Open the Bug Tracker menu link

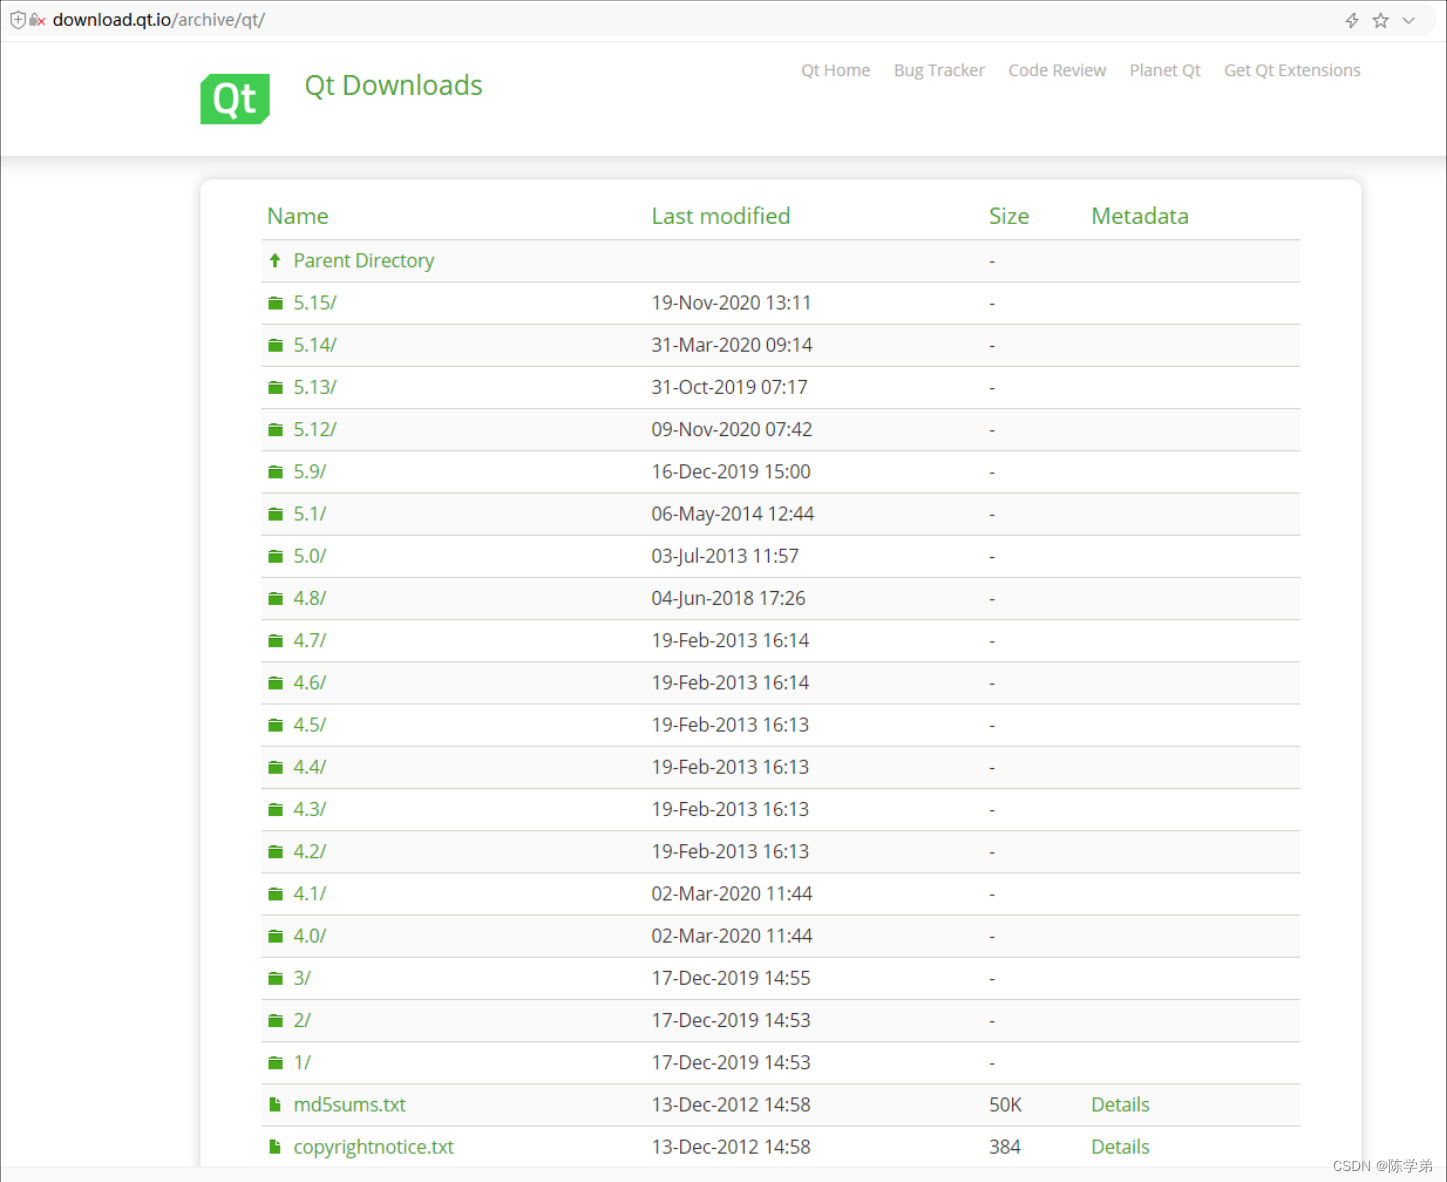[939, 70]
